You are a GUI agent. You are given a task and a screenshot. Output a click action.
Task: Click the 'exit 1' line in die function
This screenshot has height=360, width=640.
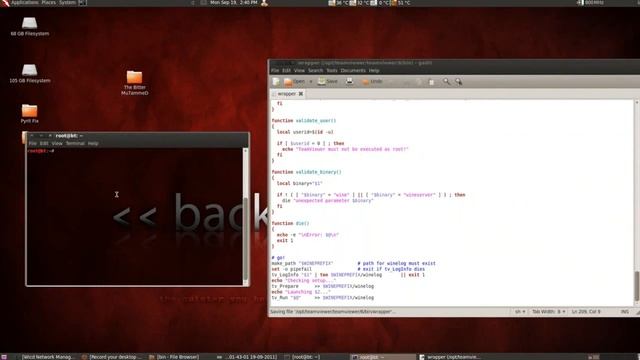pos(285,241)
